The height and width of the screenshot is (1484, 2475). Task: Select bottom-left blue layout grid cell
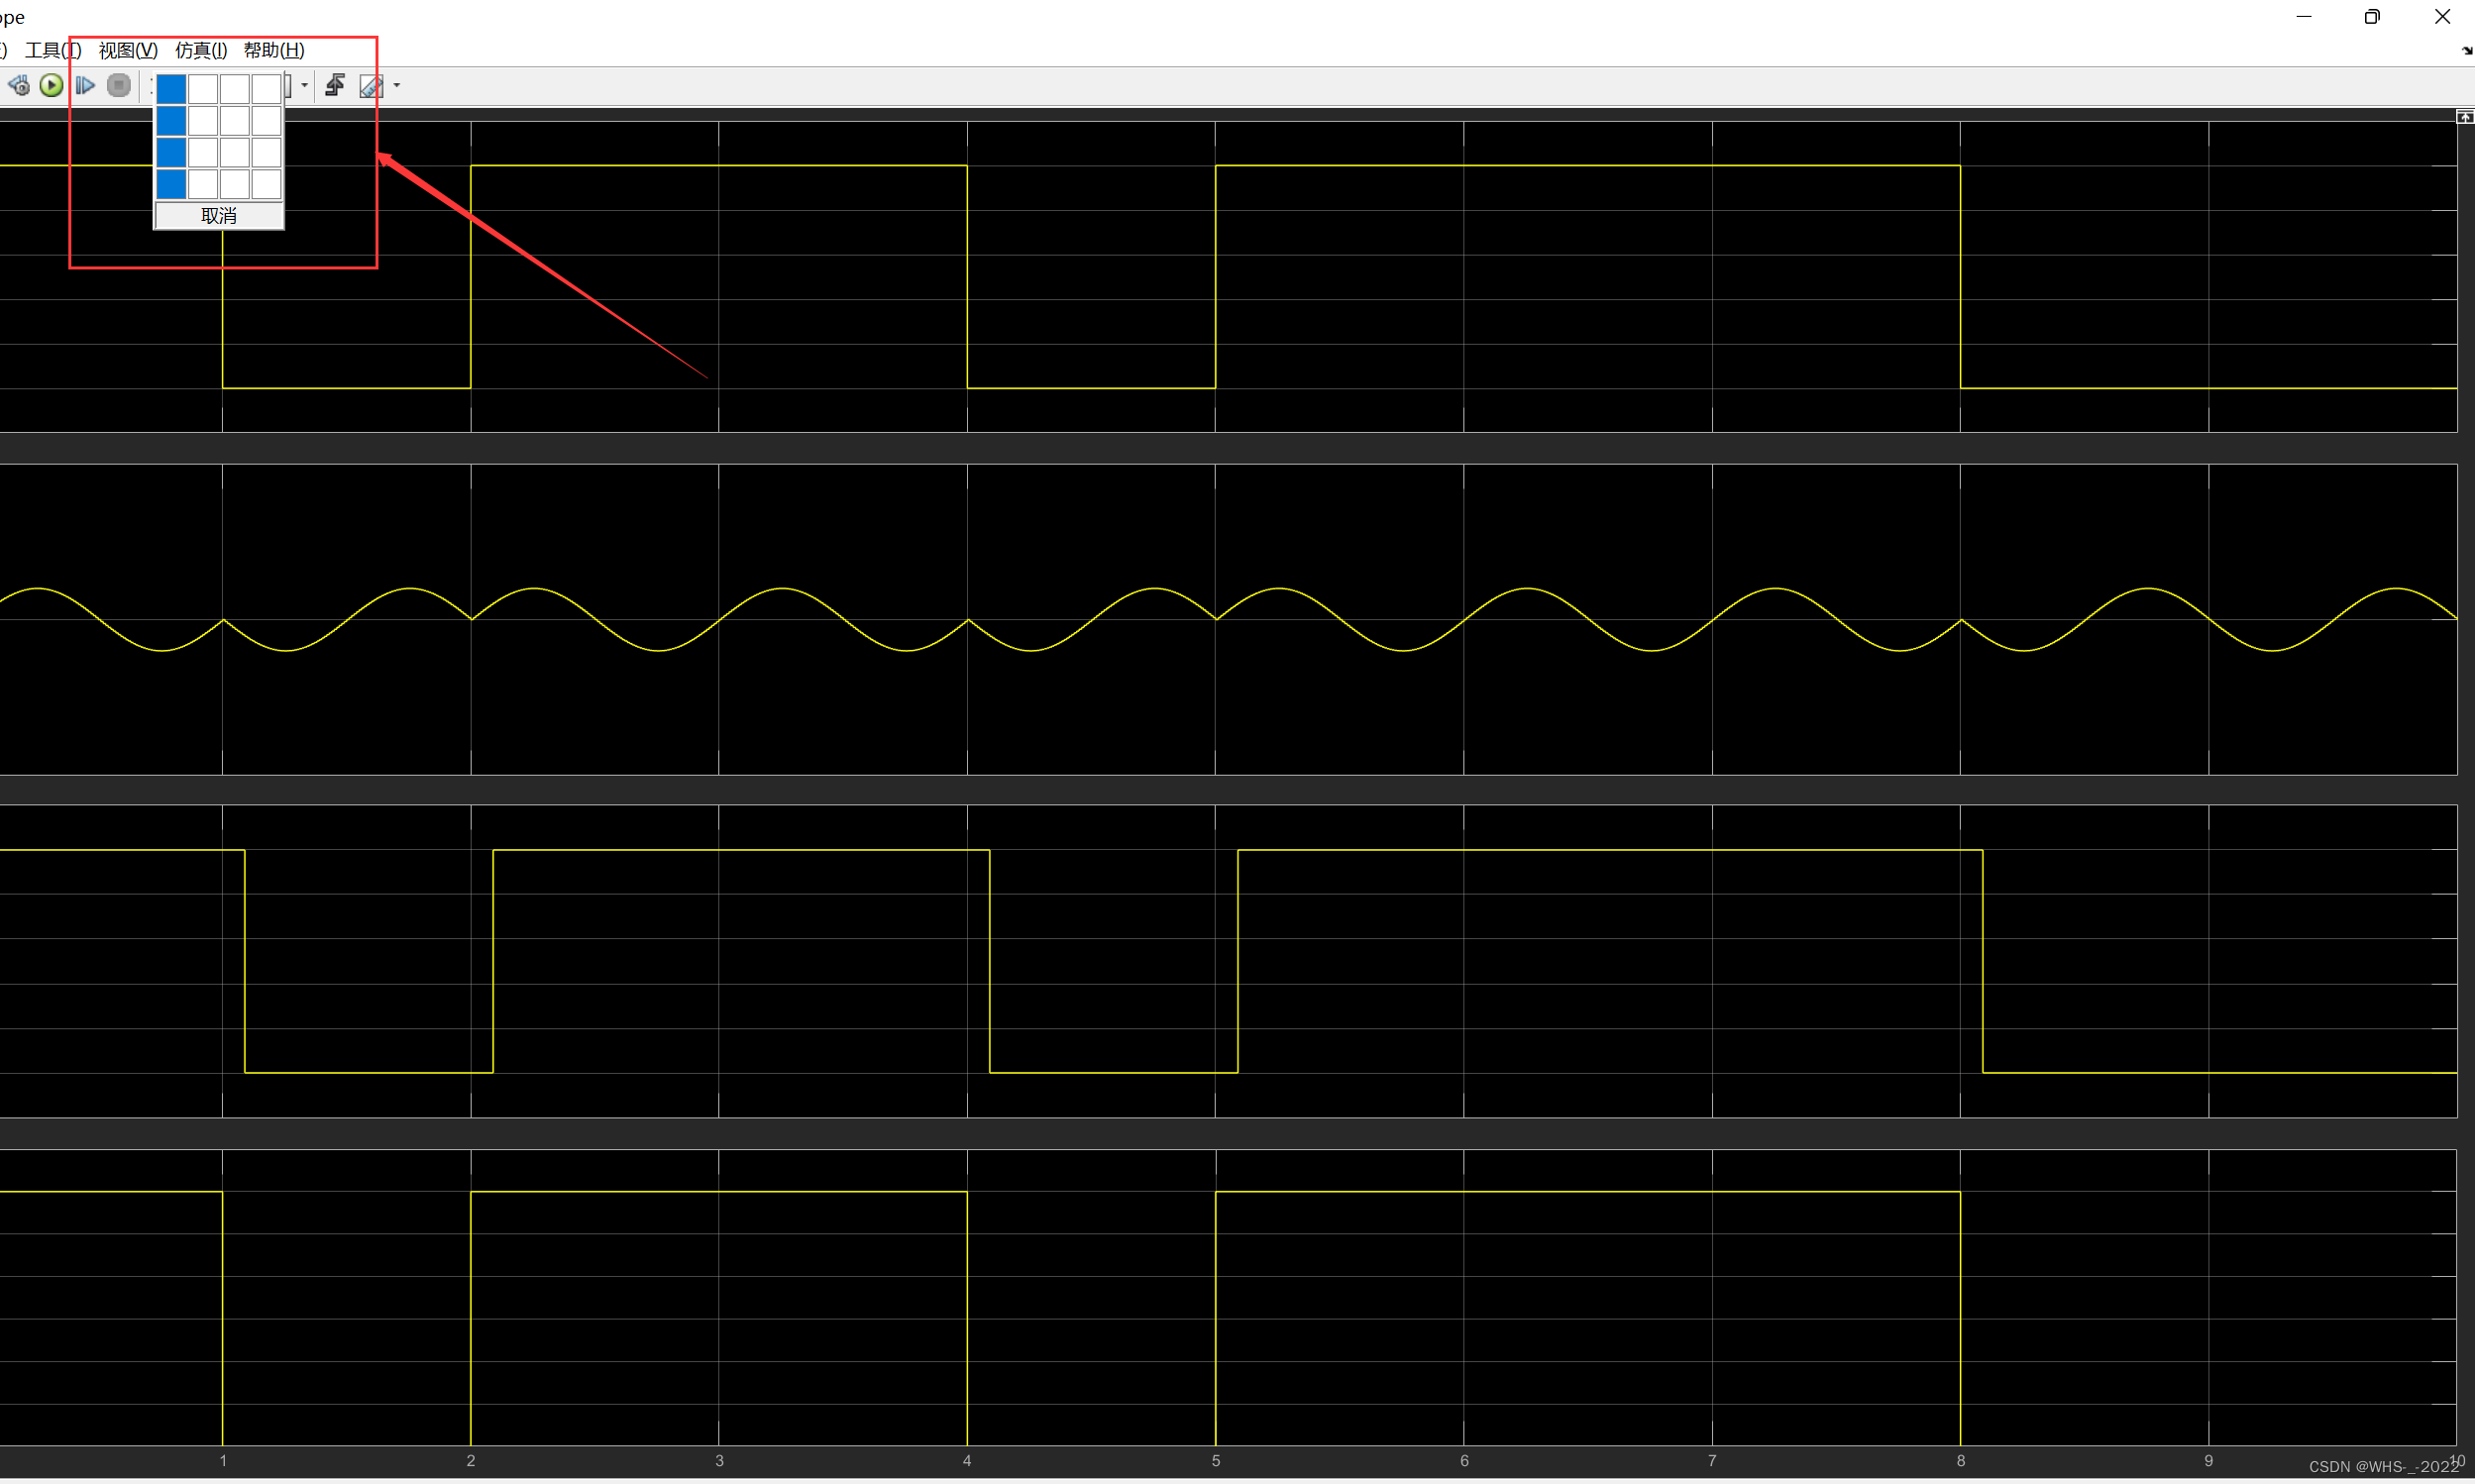pyautogui.click(x=171, y=184)
